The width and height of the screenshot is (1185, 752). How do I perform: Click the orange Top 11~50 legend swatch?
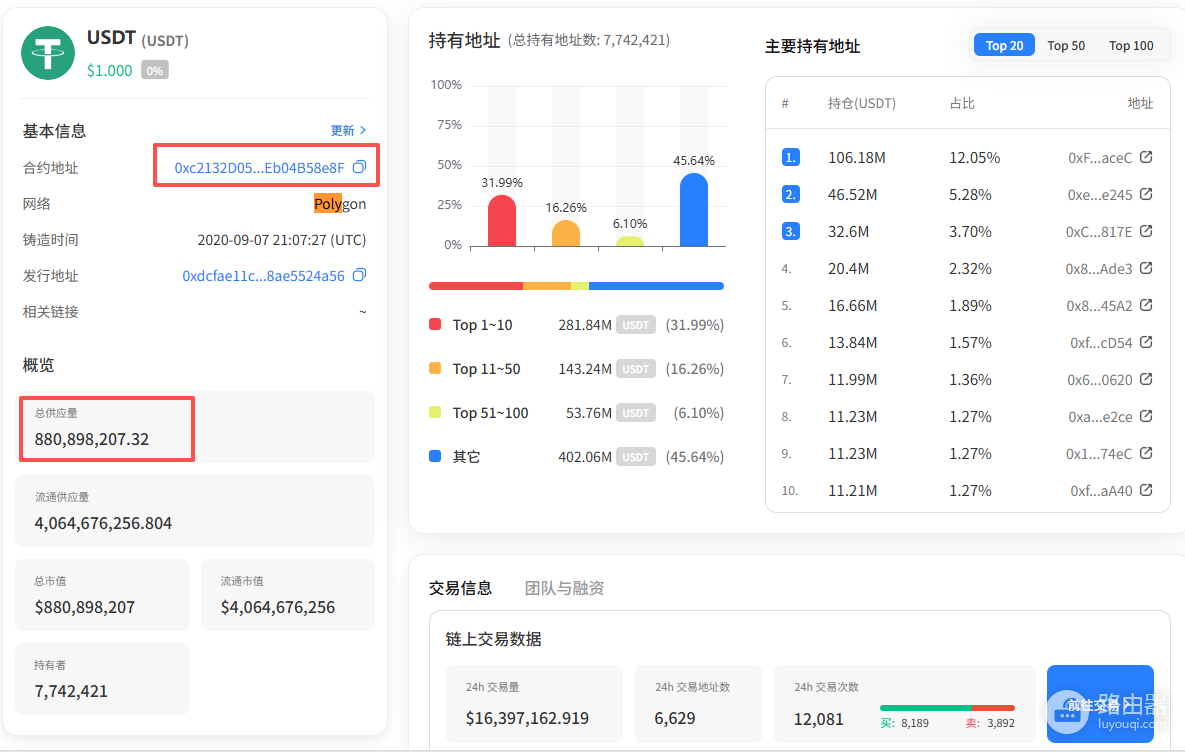(x=435, y=368)
